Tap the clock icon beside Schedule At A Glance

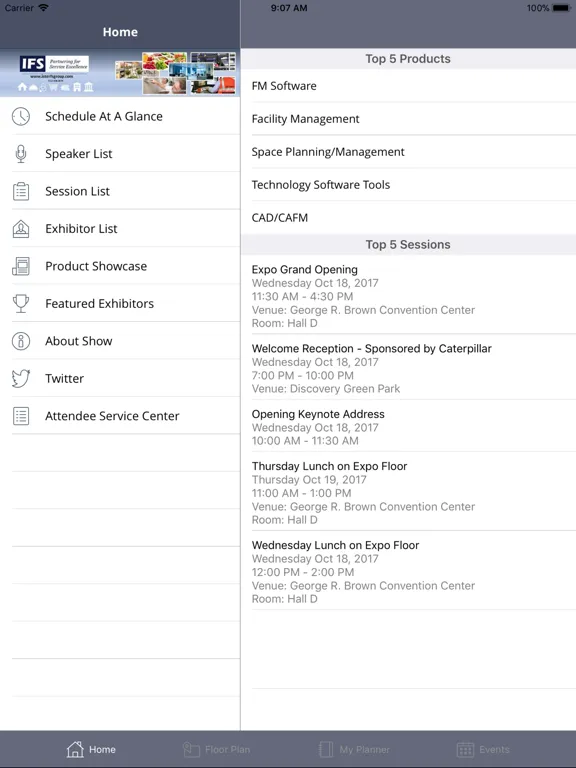[x=21, y=117]
